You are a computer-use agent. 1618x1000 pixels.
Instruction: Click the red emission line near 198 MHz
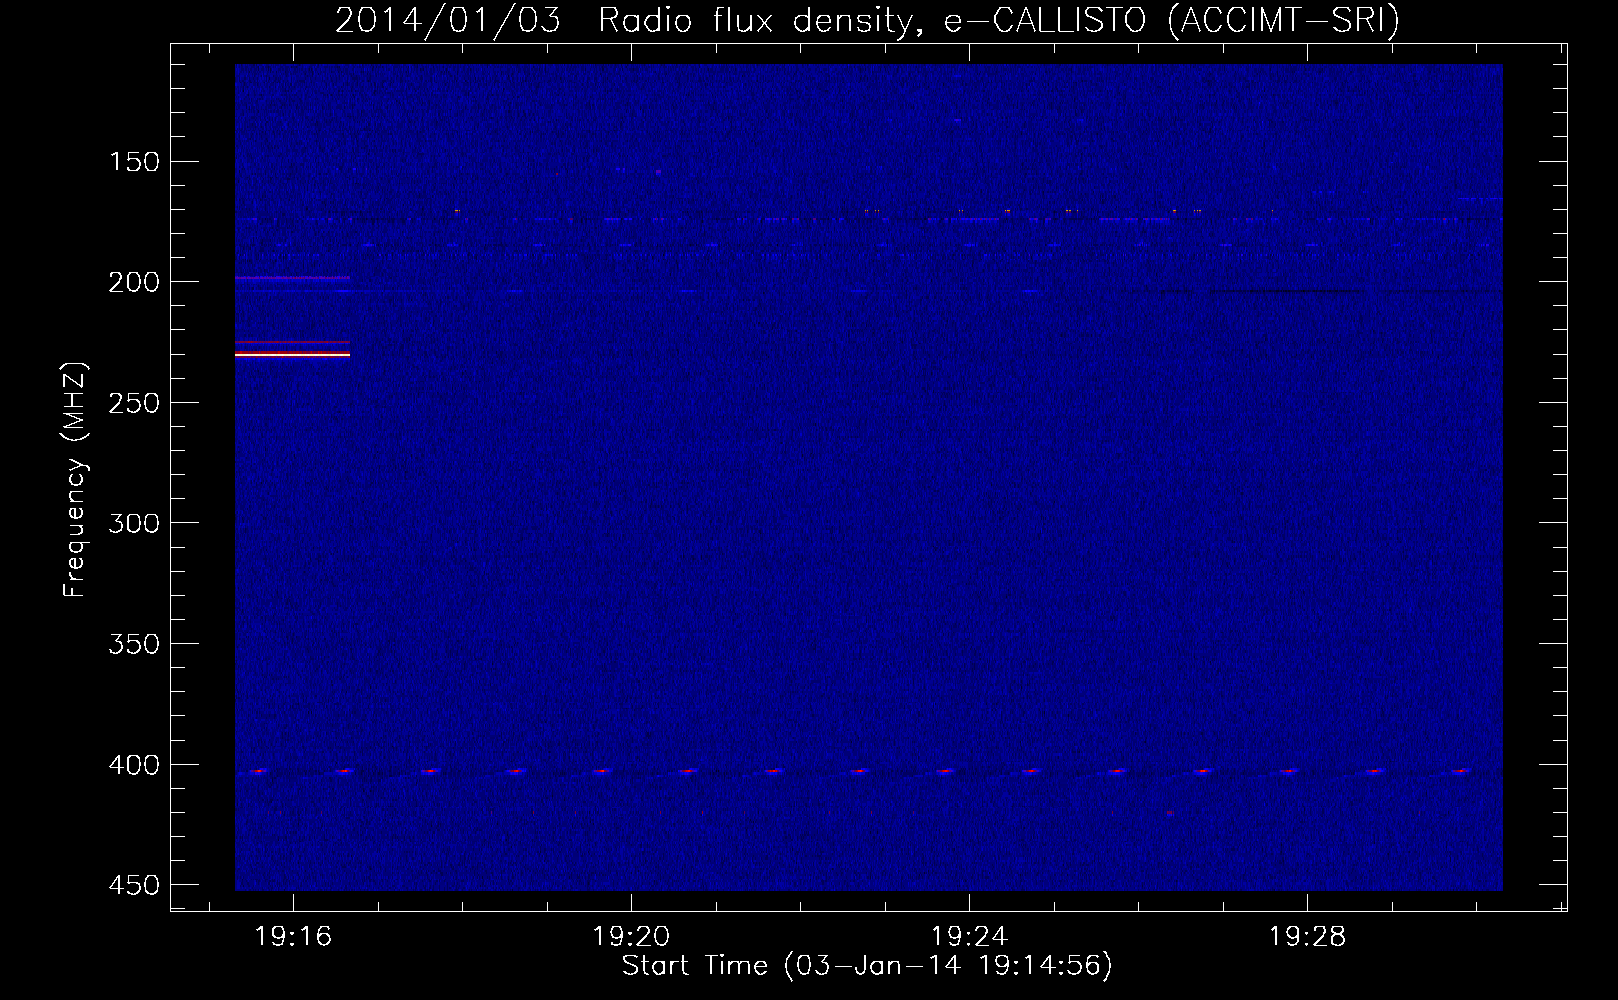(x=292, y=278)
